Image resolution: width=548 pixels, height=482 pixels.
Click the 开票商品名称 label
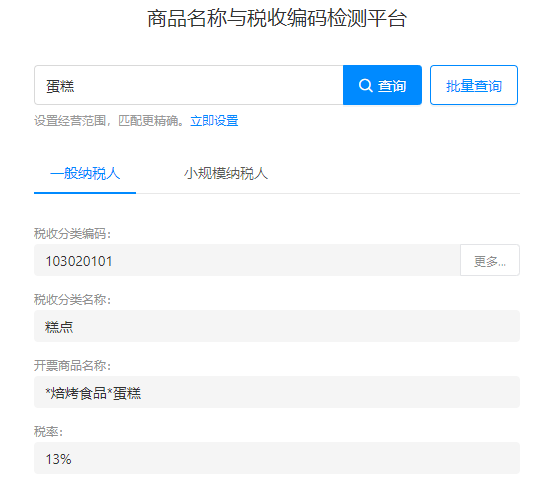(72, 366)
